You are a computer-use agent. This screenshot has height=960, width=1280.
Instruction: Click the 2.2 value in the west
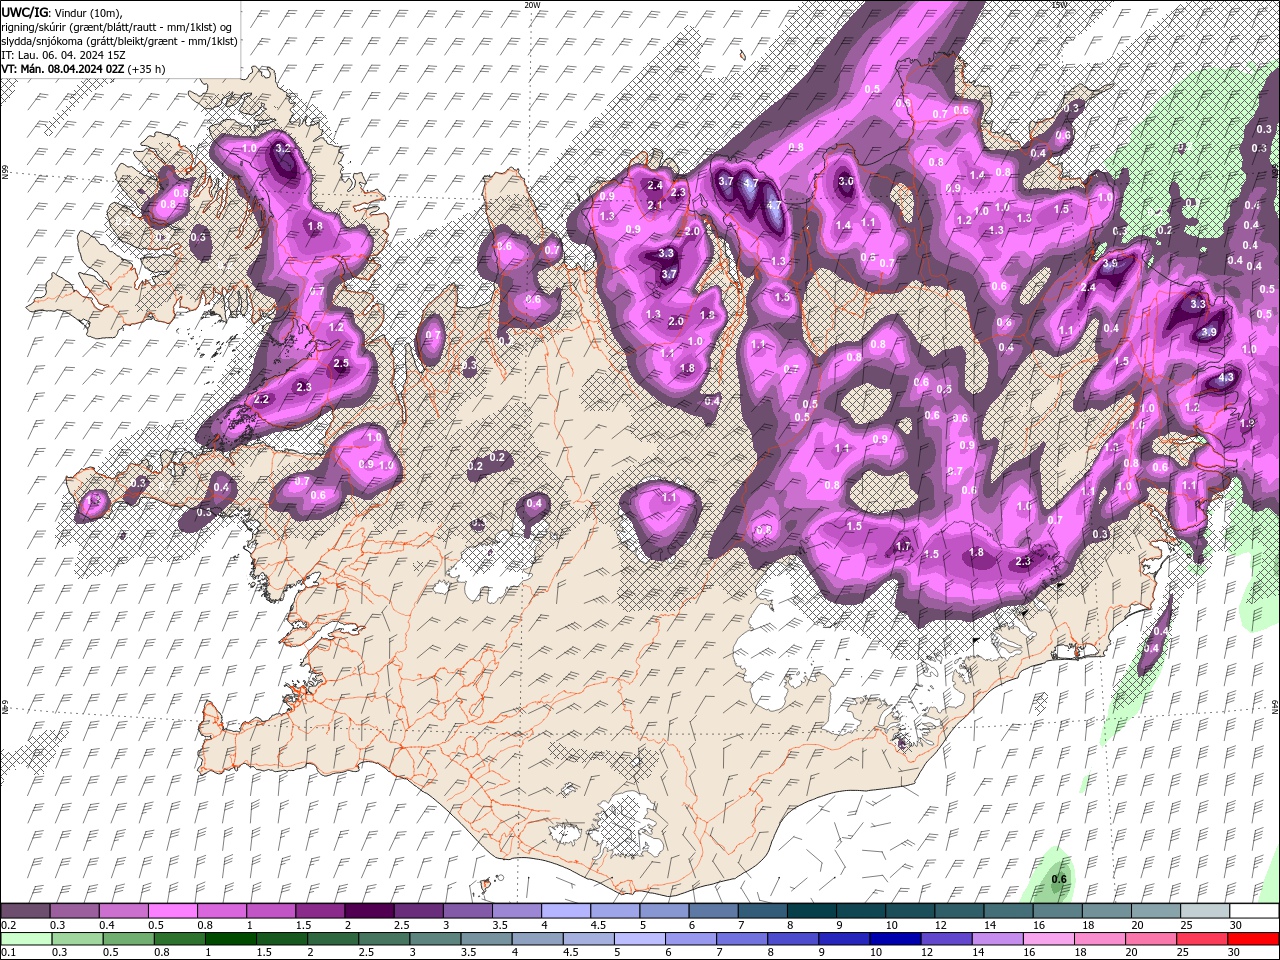coord(263,399)
